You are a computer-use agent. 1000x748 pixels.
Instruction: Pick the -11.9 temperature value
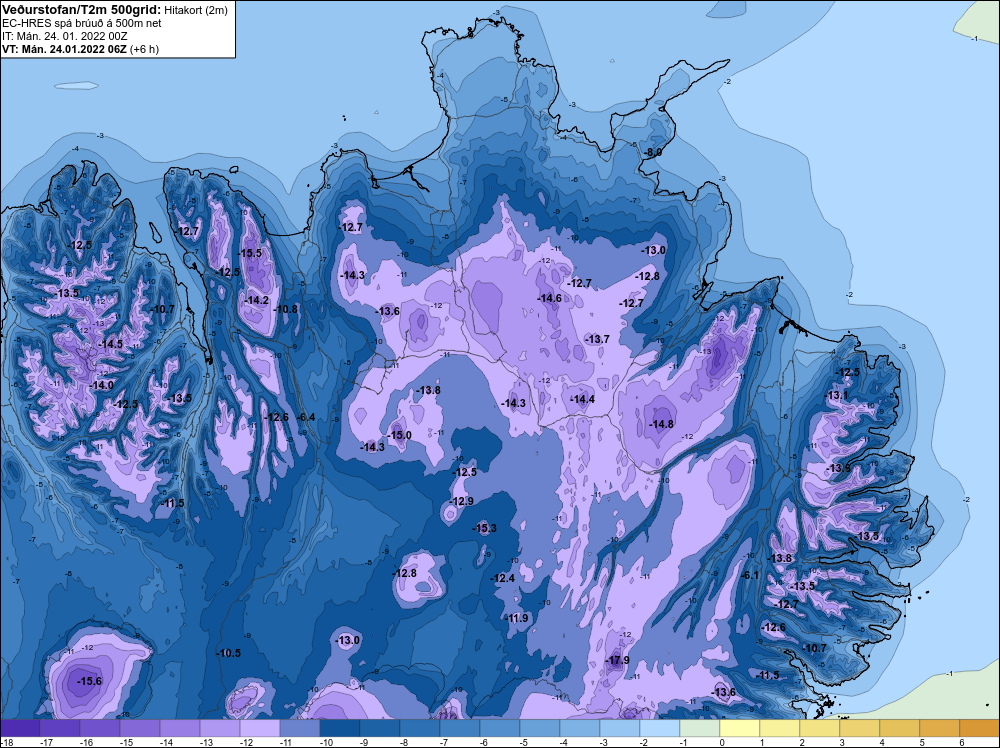[517, 618]
